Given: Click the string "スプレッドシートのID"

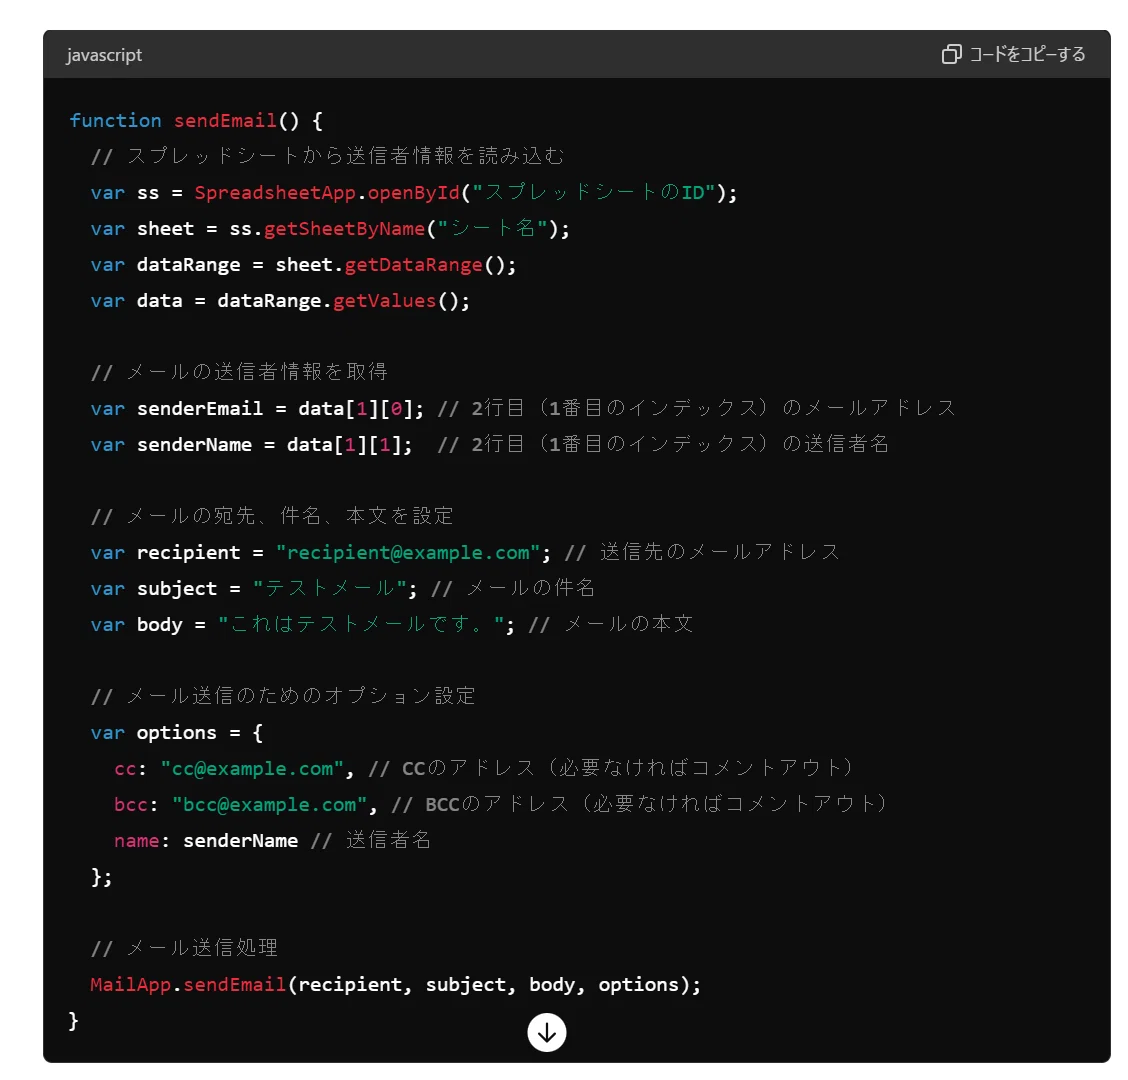Looking at the screenshot, I should point(593,193).
